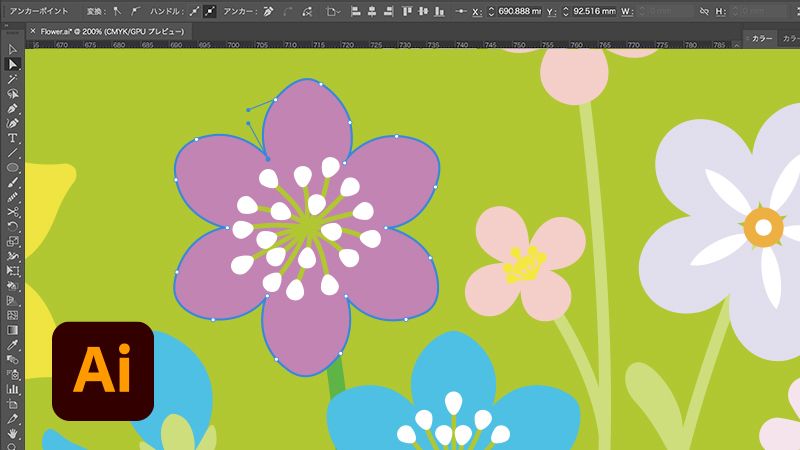Select the Shape Builder tool

(13, 286)
